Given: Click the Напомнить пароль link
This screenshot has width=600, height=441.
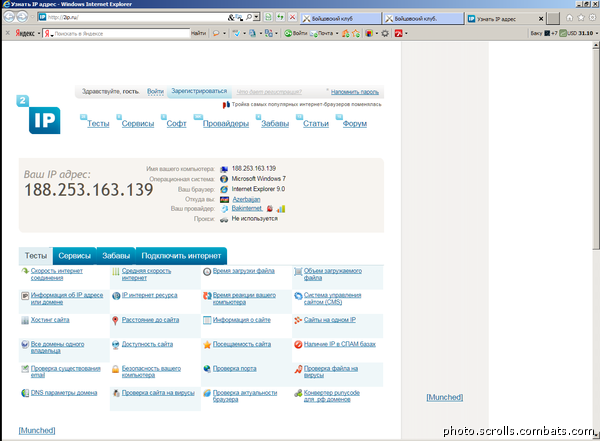Looking at the screenshot, I should (x=355, y=92).
